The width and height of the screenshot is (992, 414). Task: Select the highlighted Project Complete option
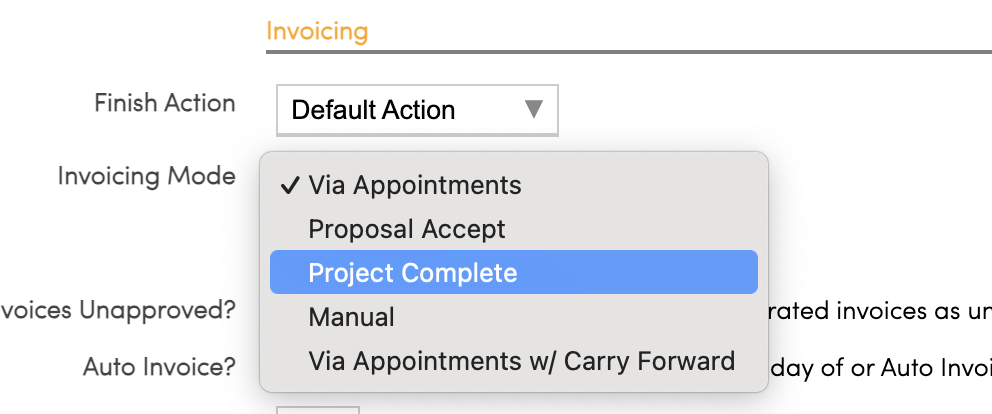413,273
